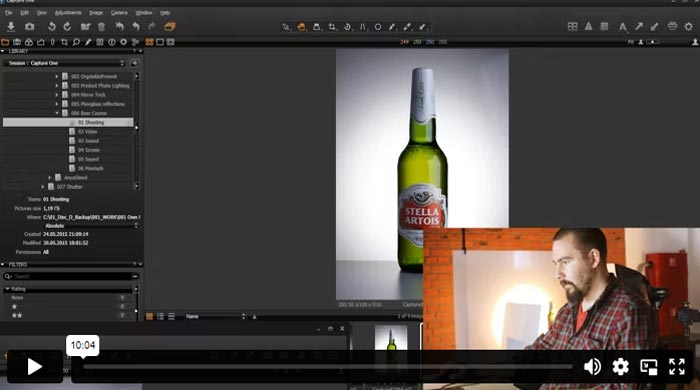Expand the 004 Mirror Trick folder
This screenshot has height=390, width=700.
click(57, 95)
